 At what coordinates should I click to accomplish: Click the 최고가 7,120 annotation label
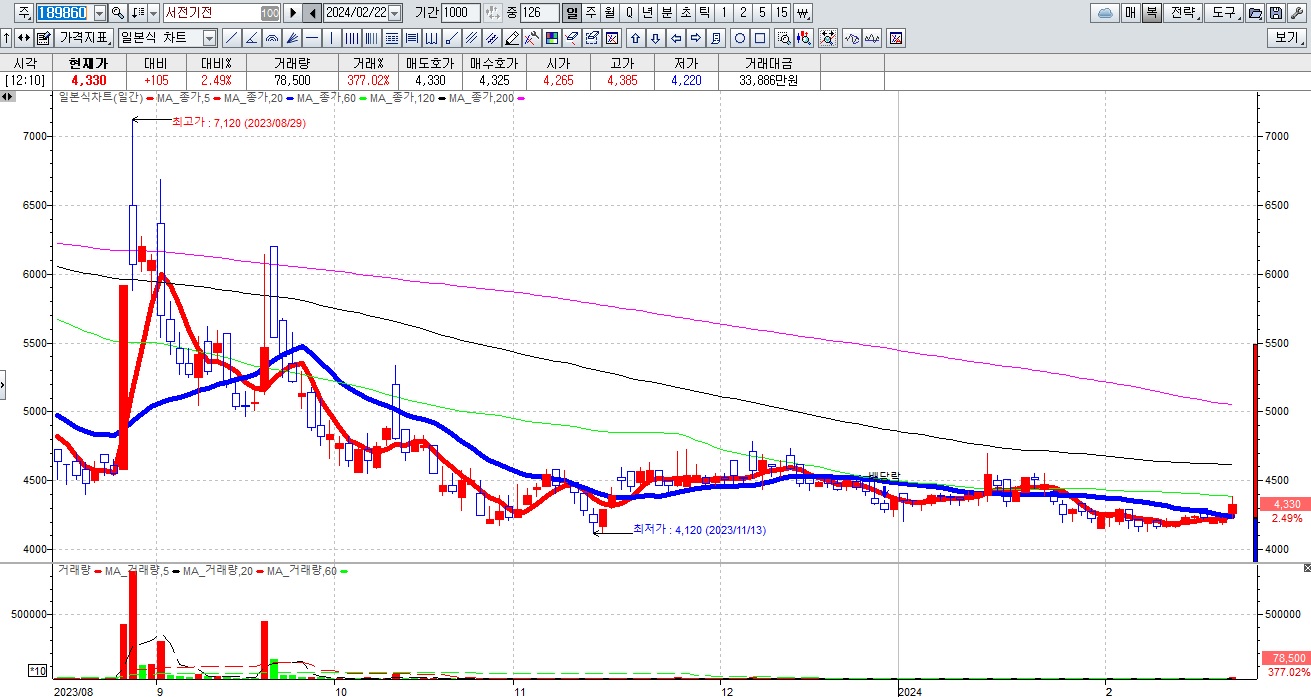point(238,121)
